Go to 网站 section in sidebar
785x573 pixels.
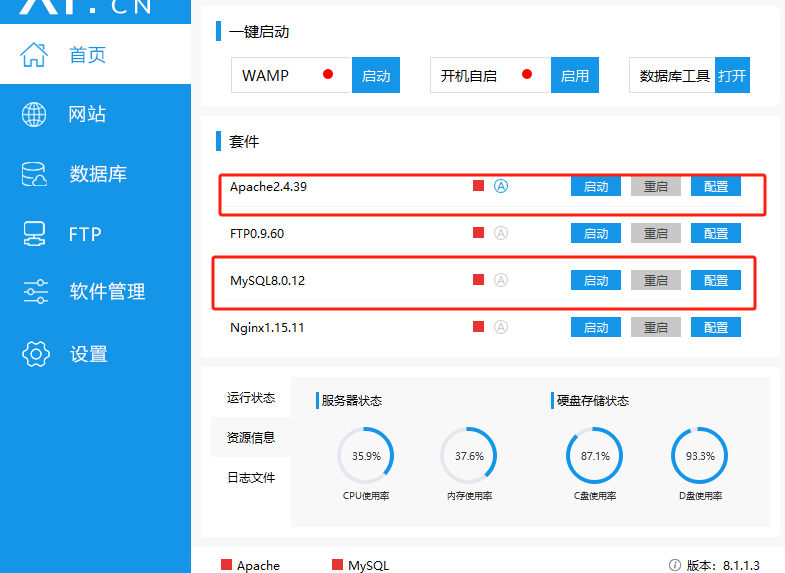95,114
